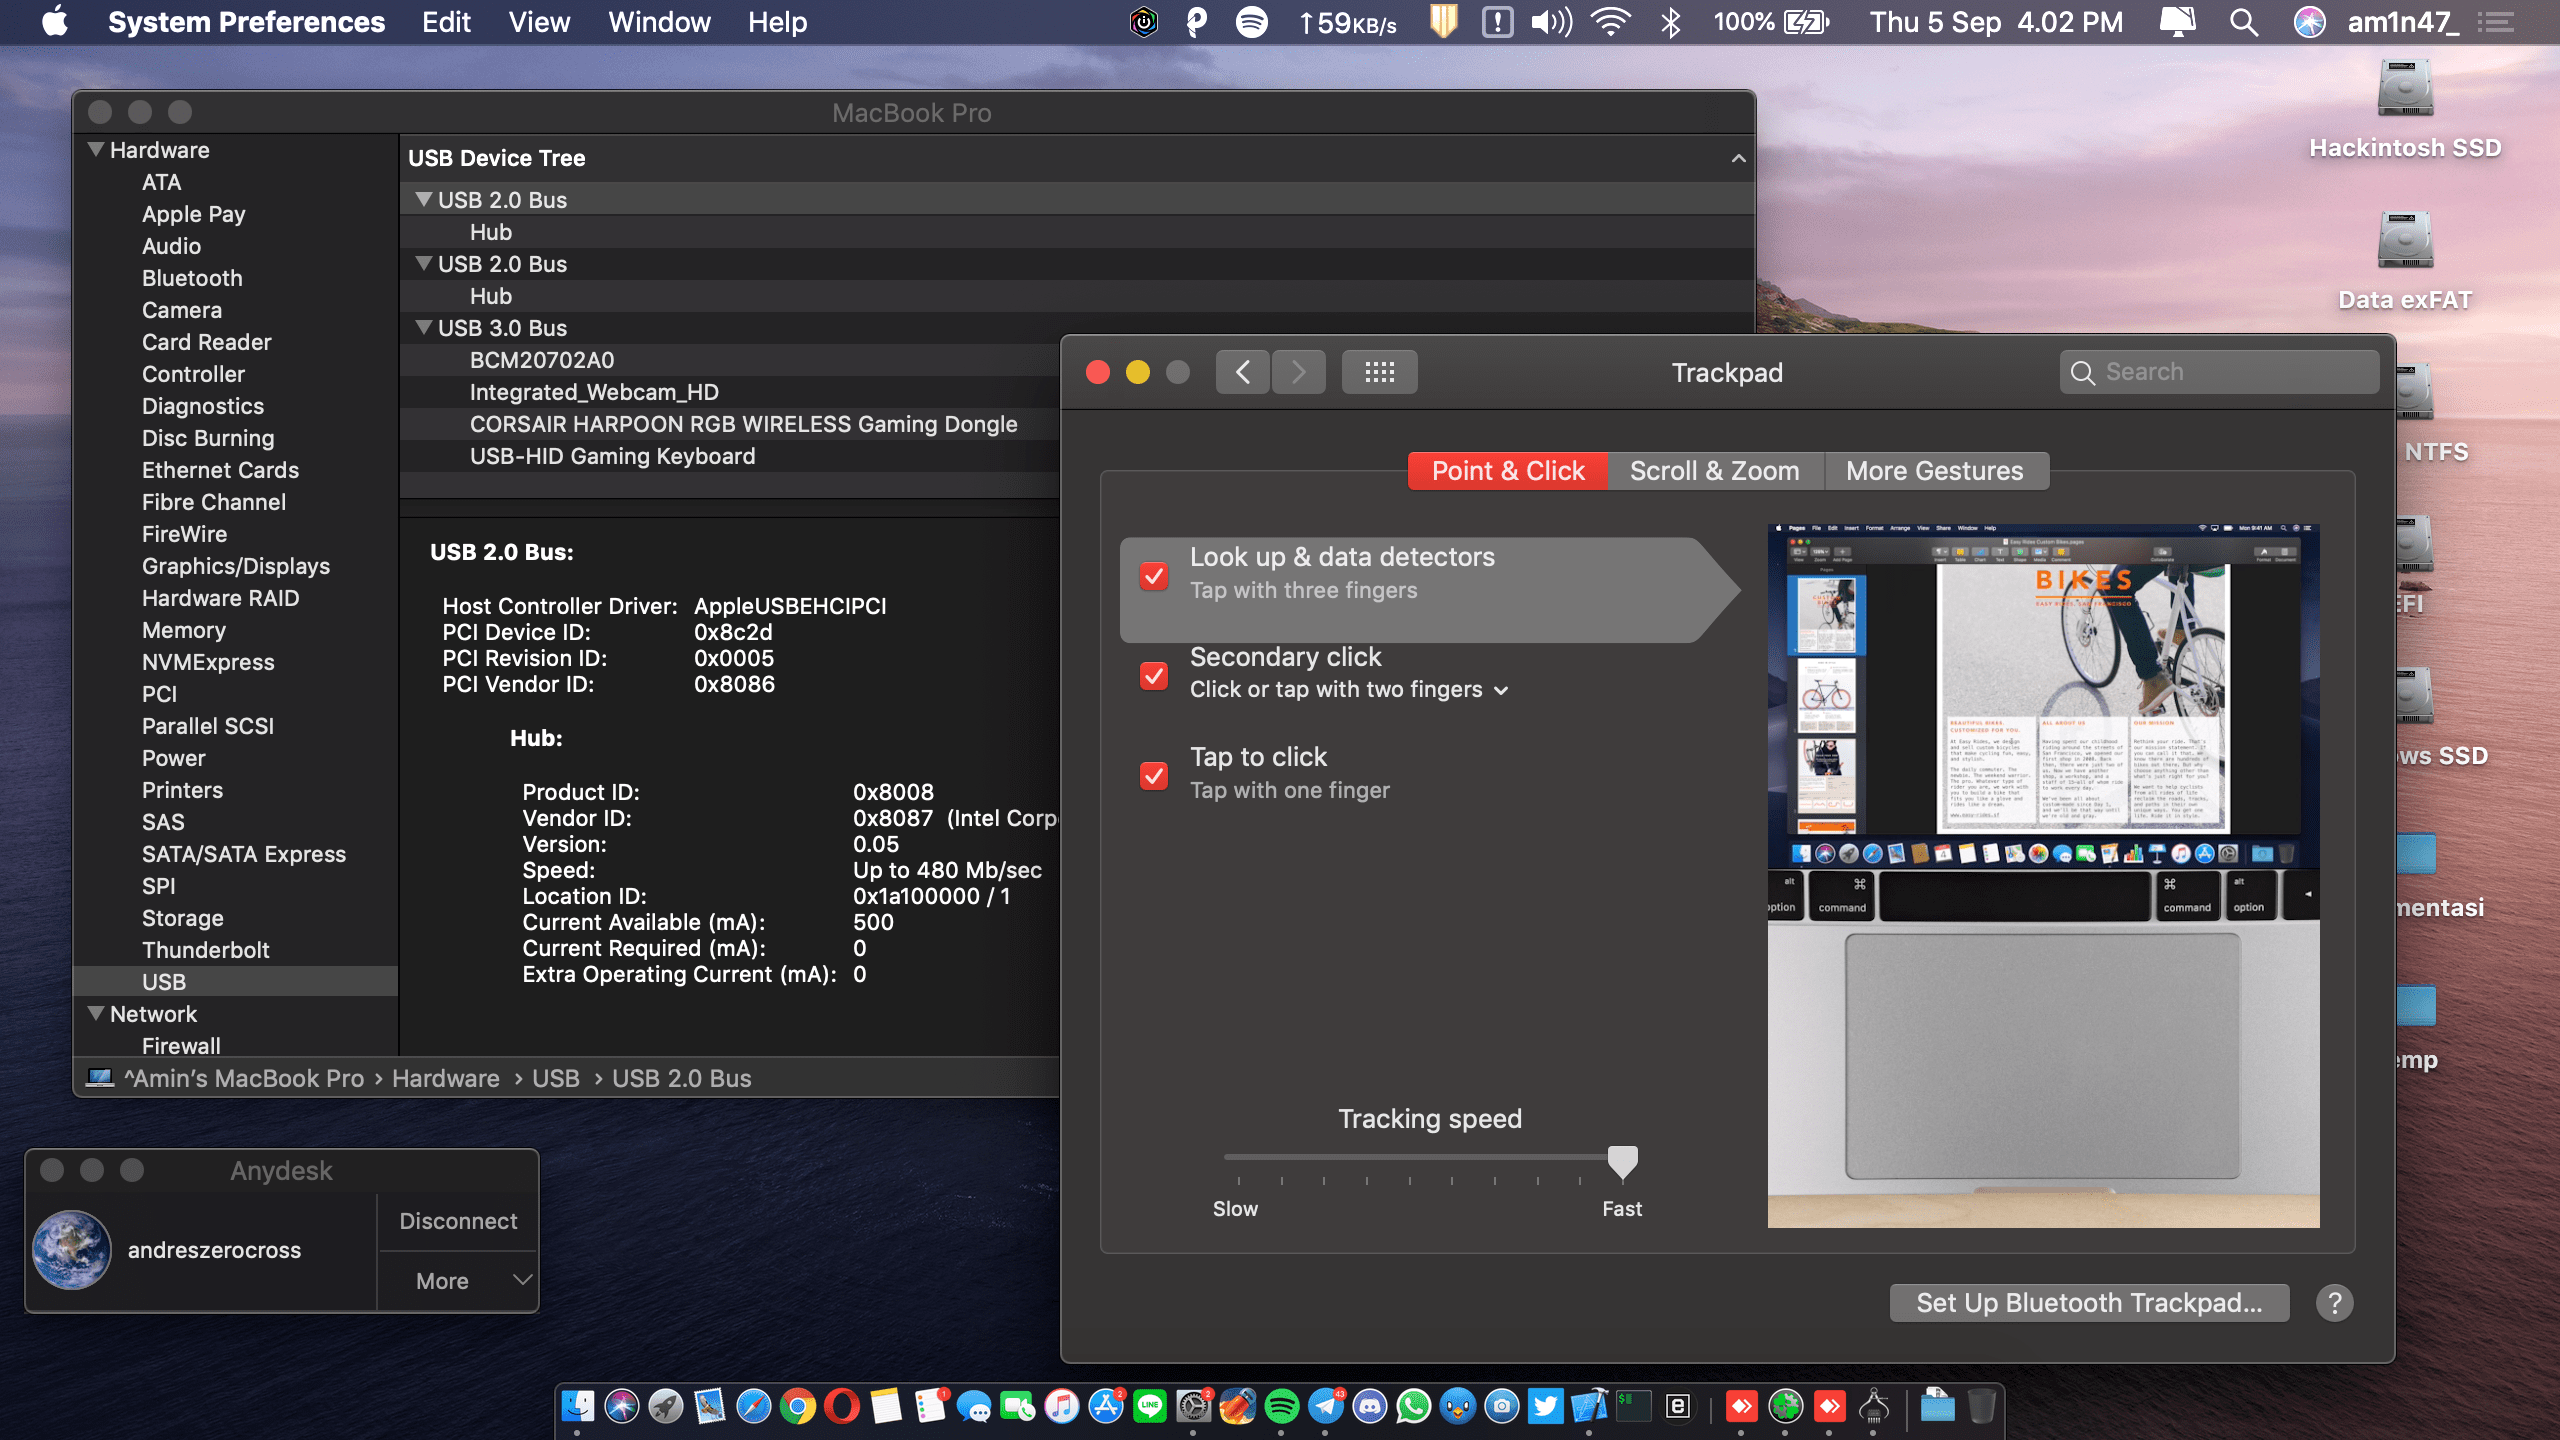
Task: Uncheck Look up & data detectors
Action: point(1154,575)
